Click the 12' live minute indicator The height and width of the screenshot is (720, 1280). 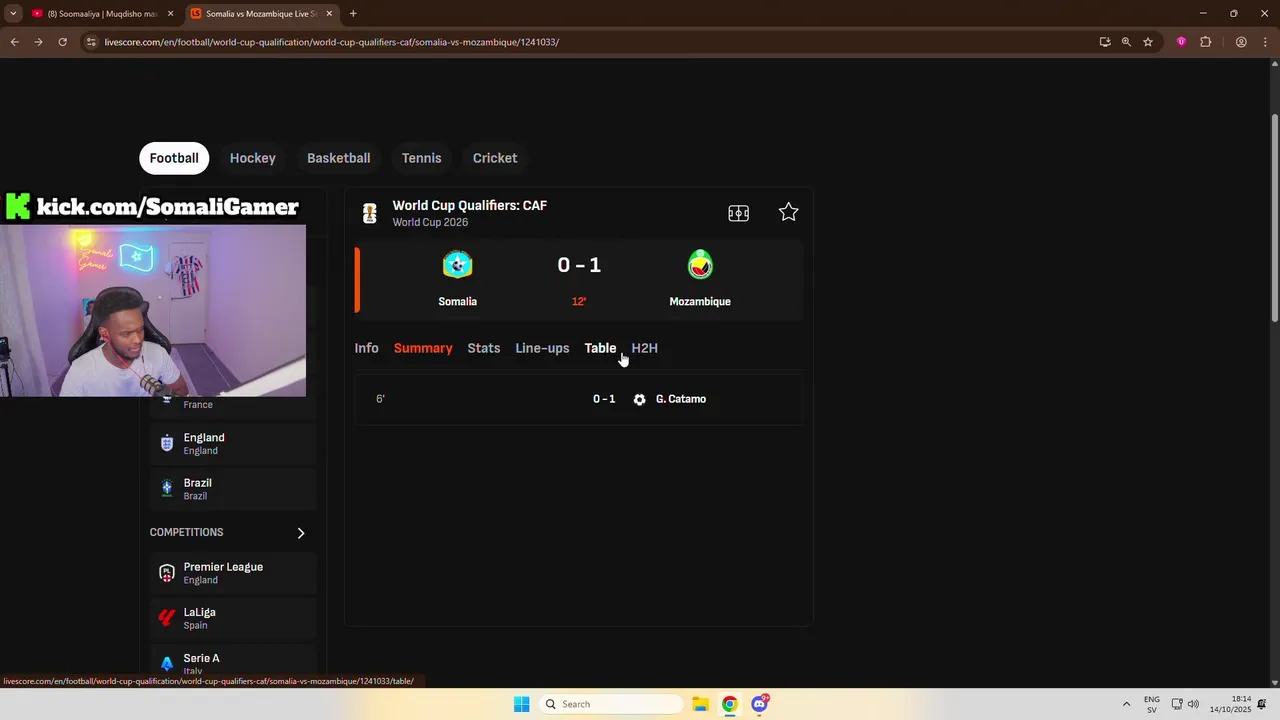coord(579,301)
